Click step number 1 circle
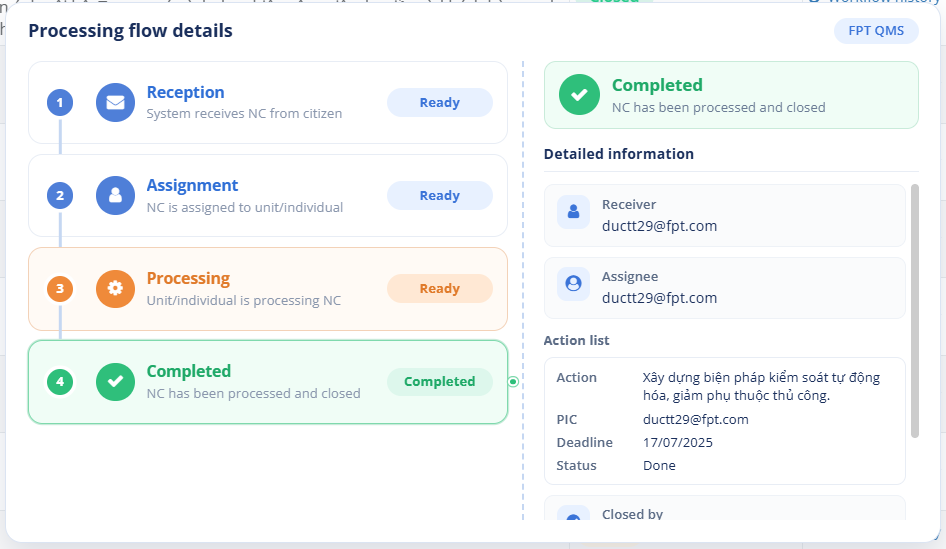 (x=60, y=103)
